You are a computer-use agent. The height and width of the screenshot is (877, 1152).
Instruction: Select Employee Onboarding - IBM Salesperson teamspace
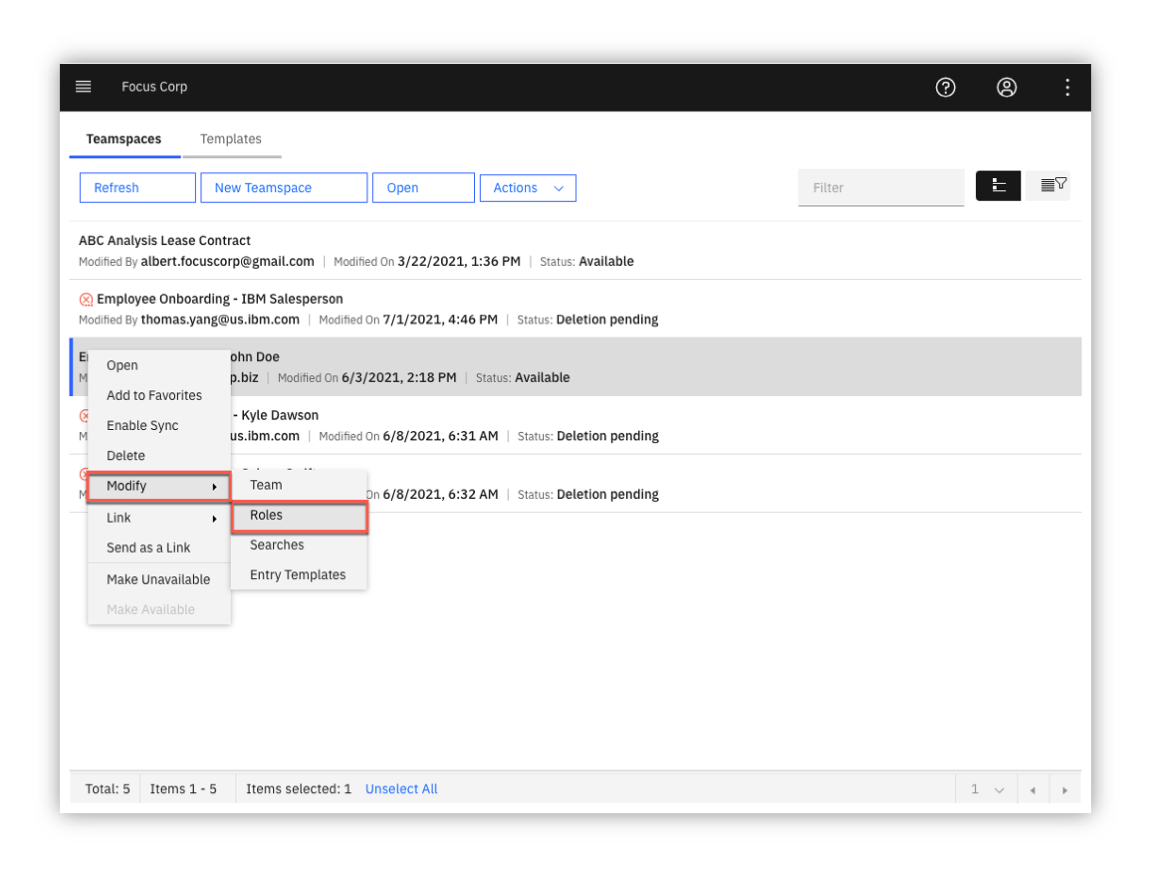[575, 309]
